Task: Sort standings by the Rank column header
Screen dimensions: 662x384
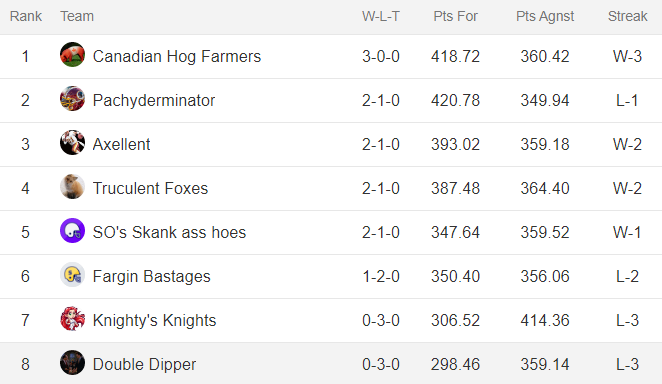Action: pos(26,16)
